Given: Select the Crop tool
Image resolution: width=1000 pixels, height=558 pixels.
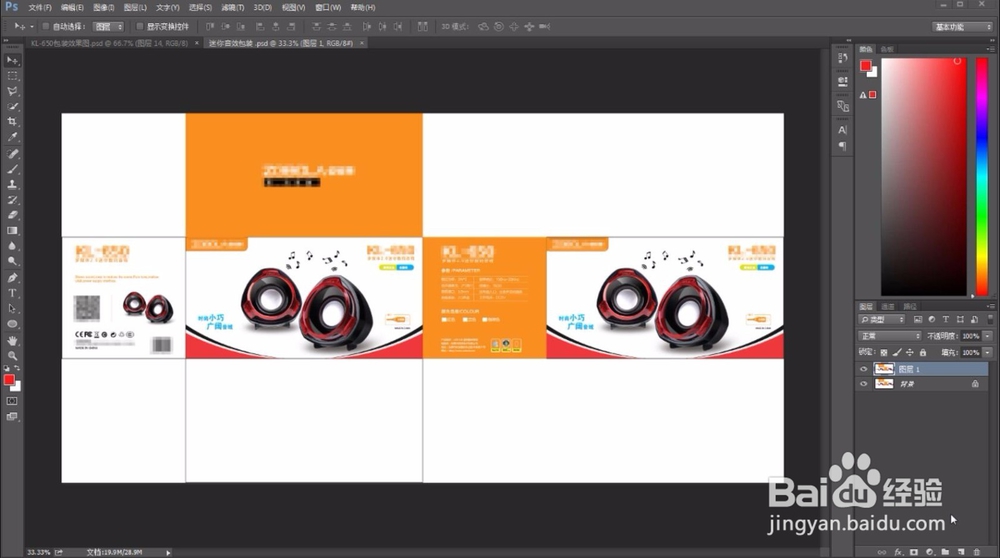Looking at the screenshot, I should pyautogui.click(x=12, y=122).
